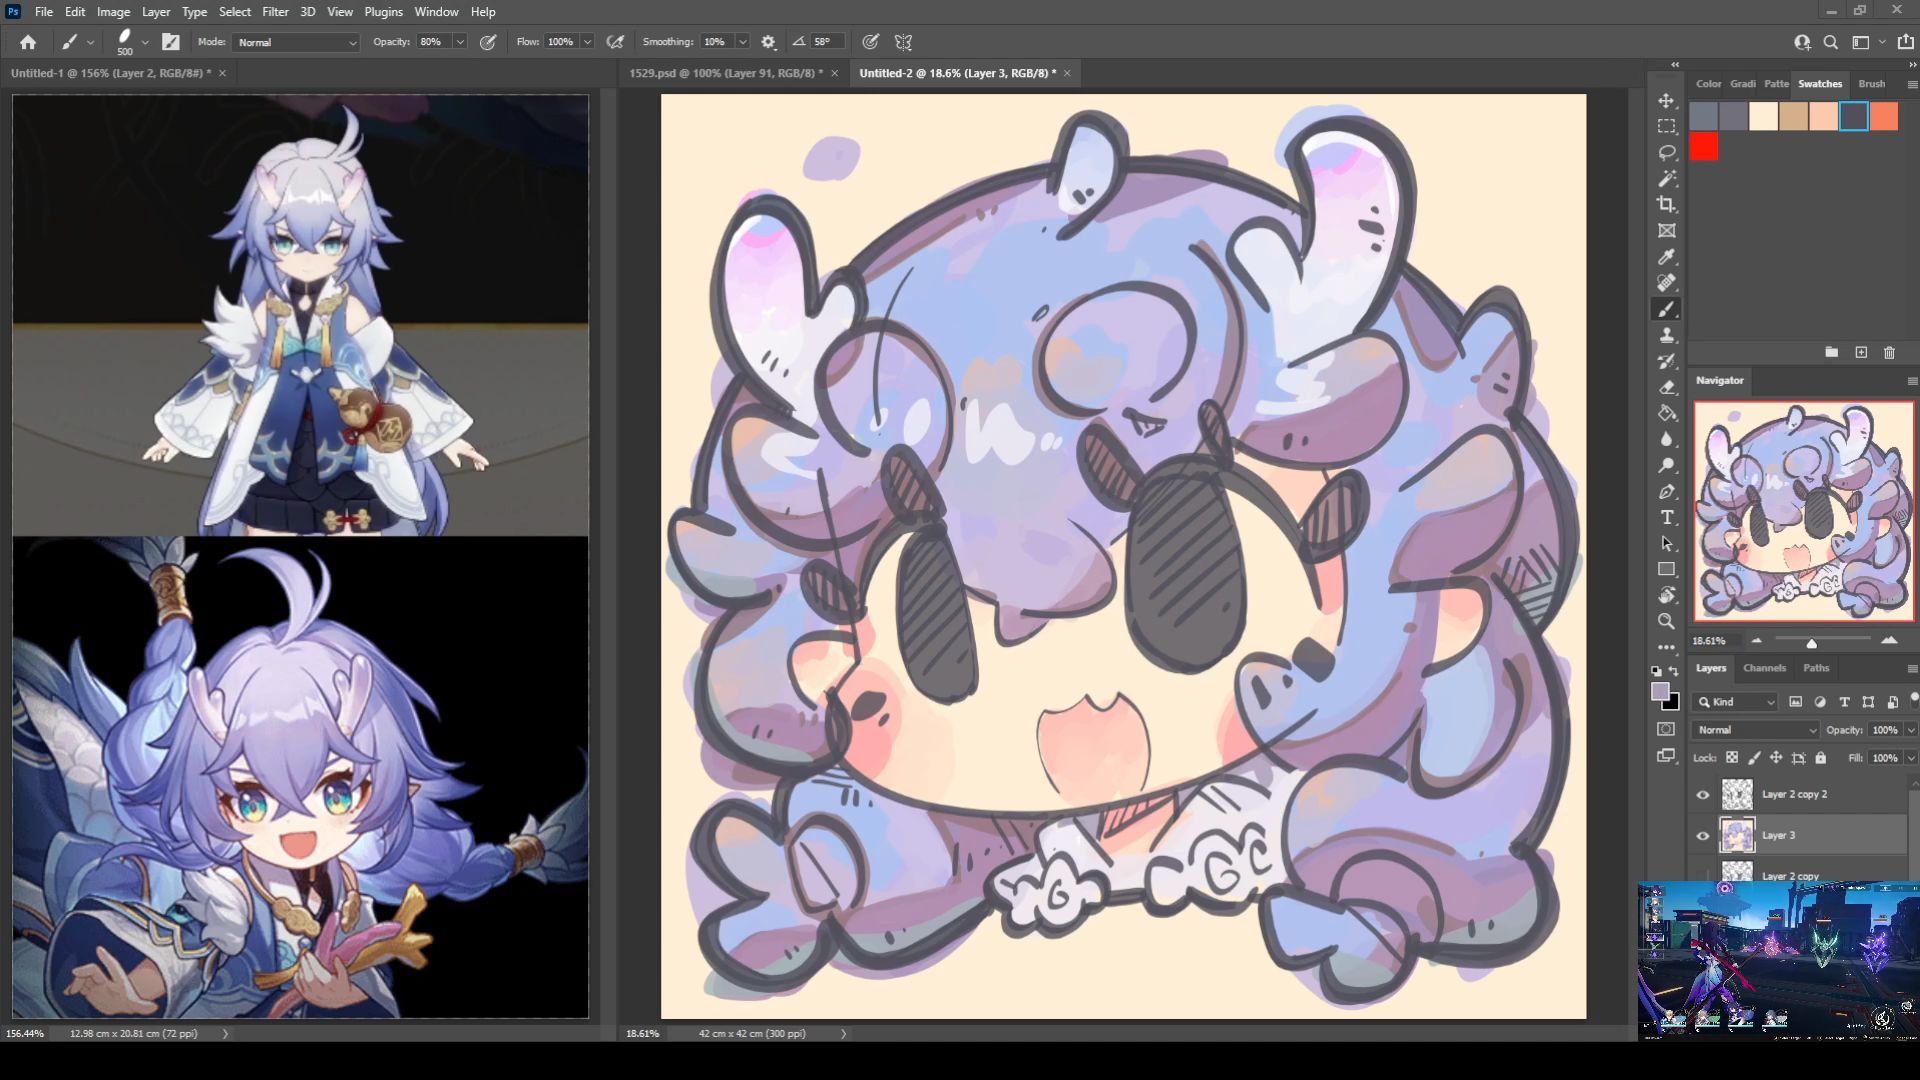Open smoothing options gear
This screenshot has height=1080, width=1920.
click(x=768, y=42)
